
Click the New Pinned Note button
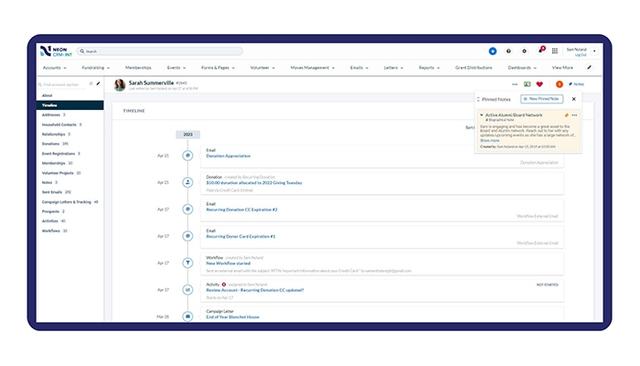(542, 99)
